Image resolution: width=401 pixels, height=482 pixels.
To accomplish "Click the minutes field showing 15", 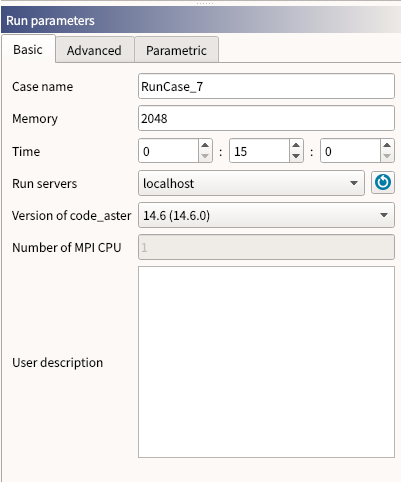I will pyautogui.click(x=259, y=151).
